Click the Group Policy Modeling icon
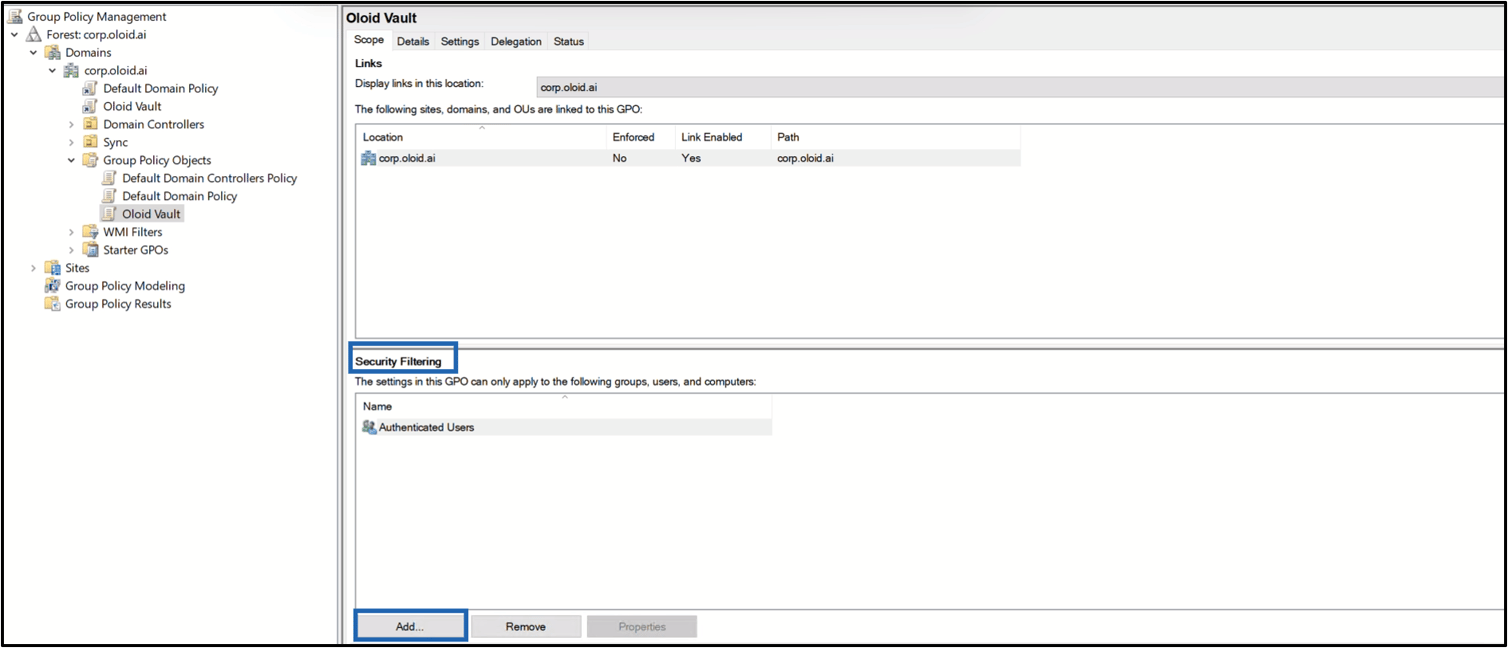 tap(53, 286)
